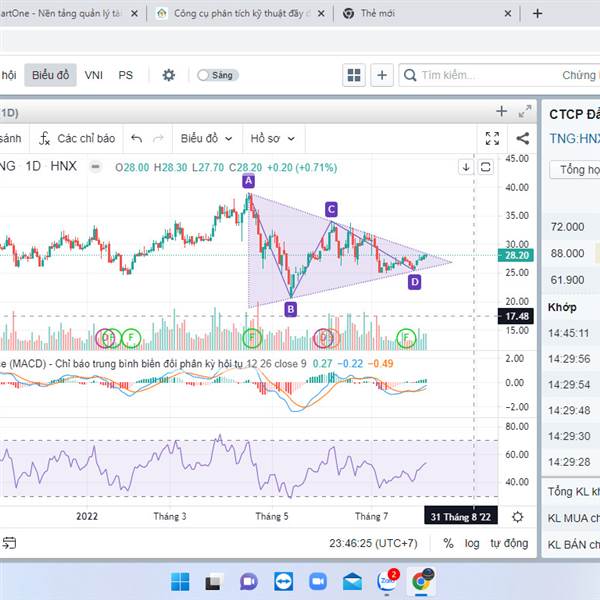Click the plus button beside search box
600x600 pixels.
382,75
